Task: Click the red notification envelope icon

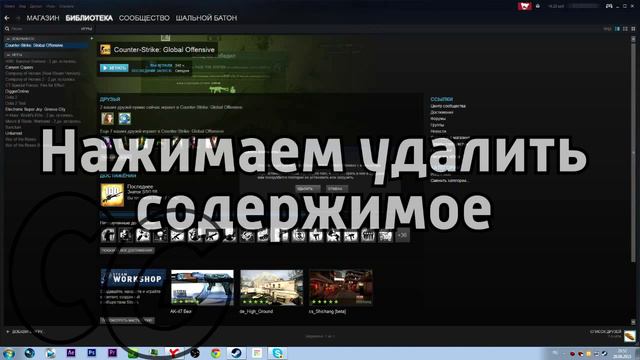Action: (x=524, y=6)
